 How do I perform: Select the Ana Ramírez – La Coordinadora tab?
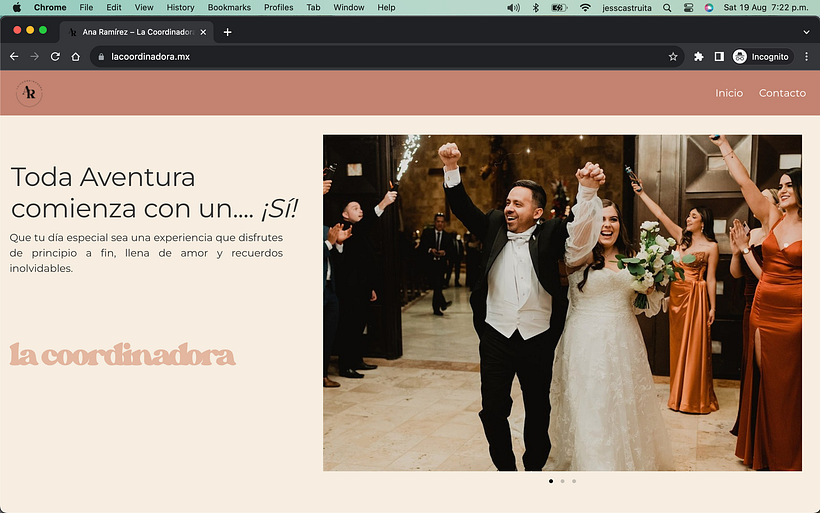click(x=137, y=32)
